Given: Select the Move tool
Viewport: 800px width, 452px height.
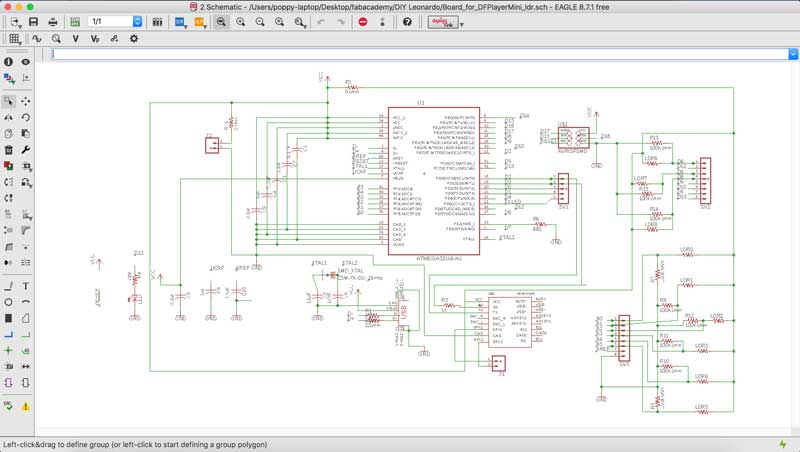Looking at the screenshot, I should coord(26,101).
